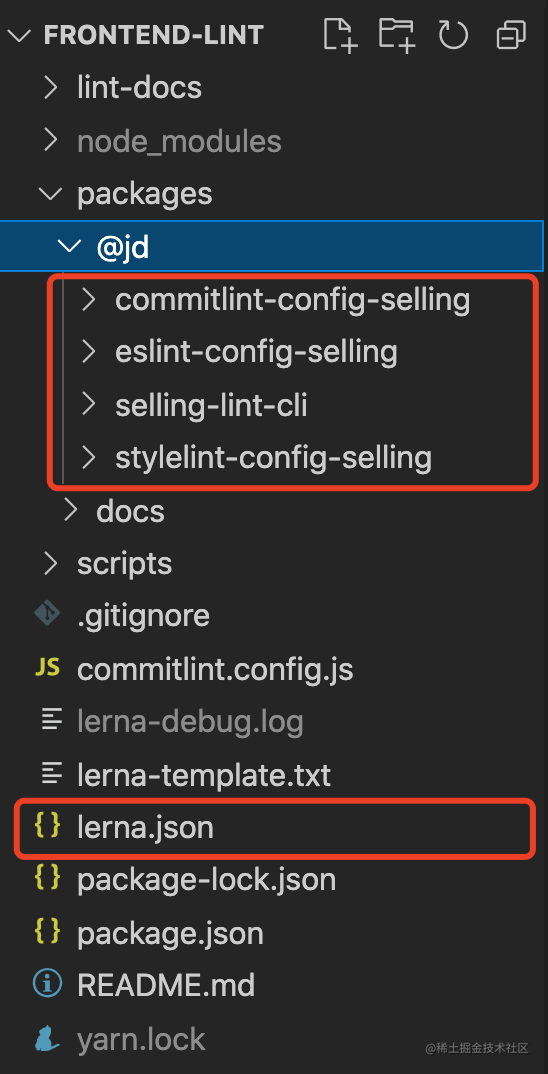Collapse the @jd folder chevron
Image resolution: width=548 pixels, height=1074 pixels.
(69, 247)
